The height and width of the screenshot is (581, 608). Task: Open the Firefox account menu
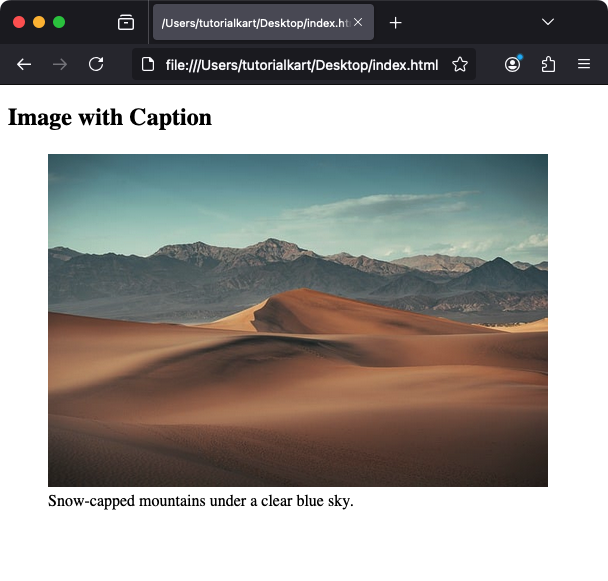point(513,64)
